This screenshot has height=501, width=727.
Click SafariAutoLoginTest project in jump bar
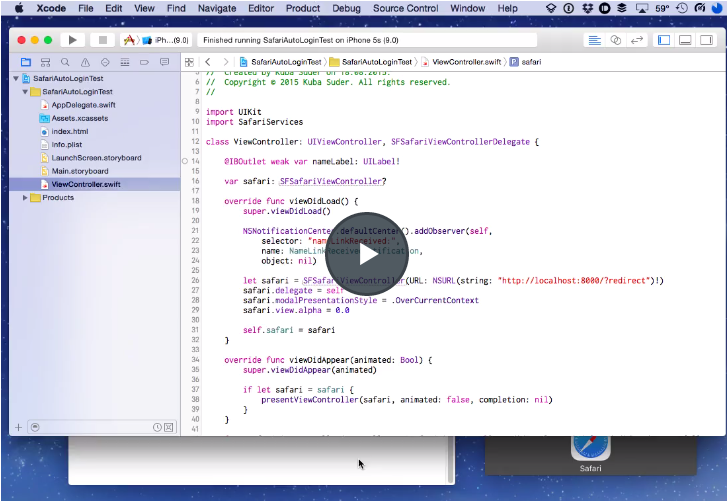point(281,62)
